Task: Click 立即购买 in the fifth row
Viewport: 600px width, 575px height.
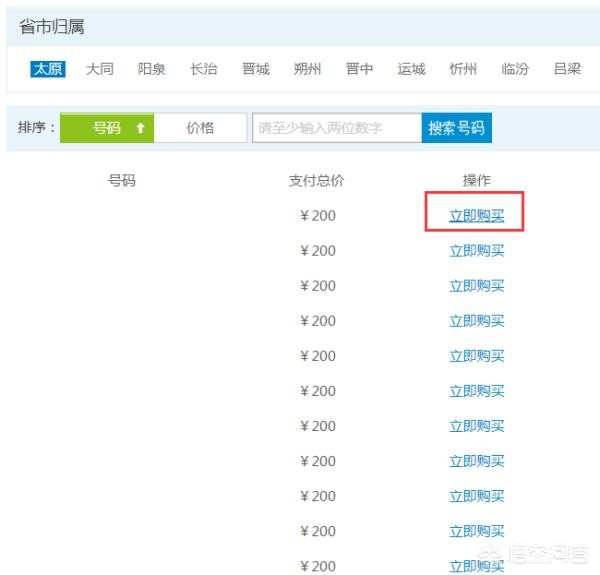Action: pyautogui.click(x=476, y=356)
